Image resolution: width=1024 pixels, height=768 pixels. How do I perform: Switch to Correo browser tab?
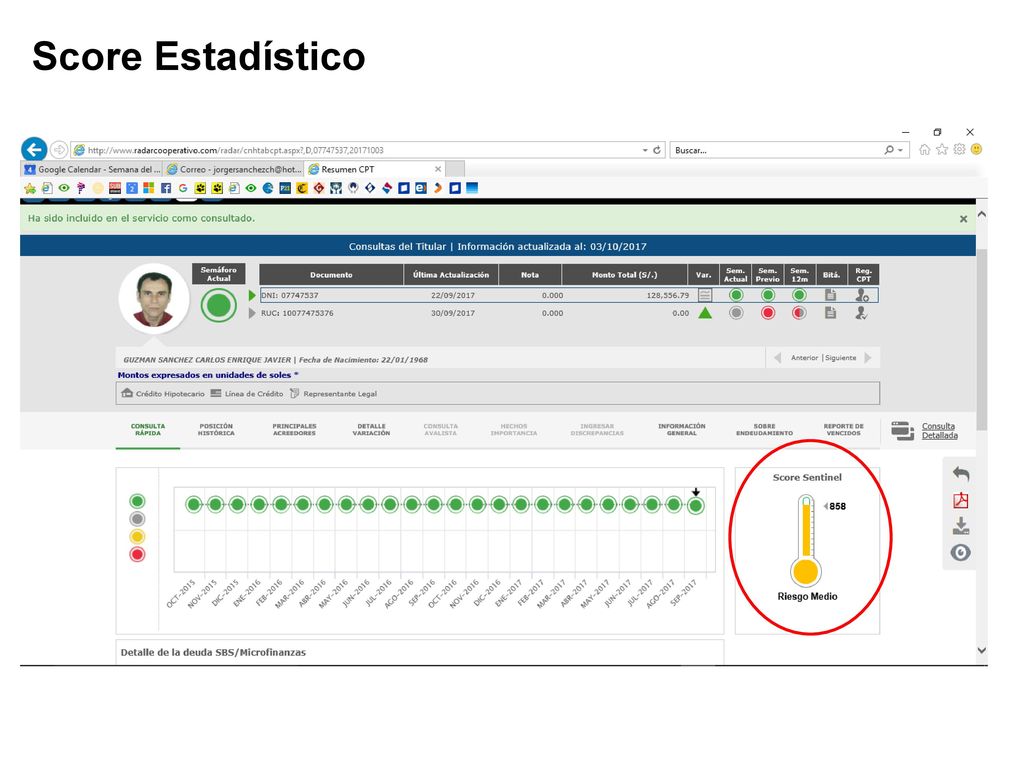(x=234, y=169)
